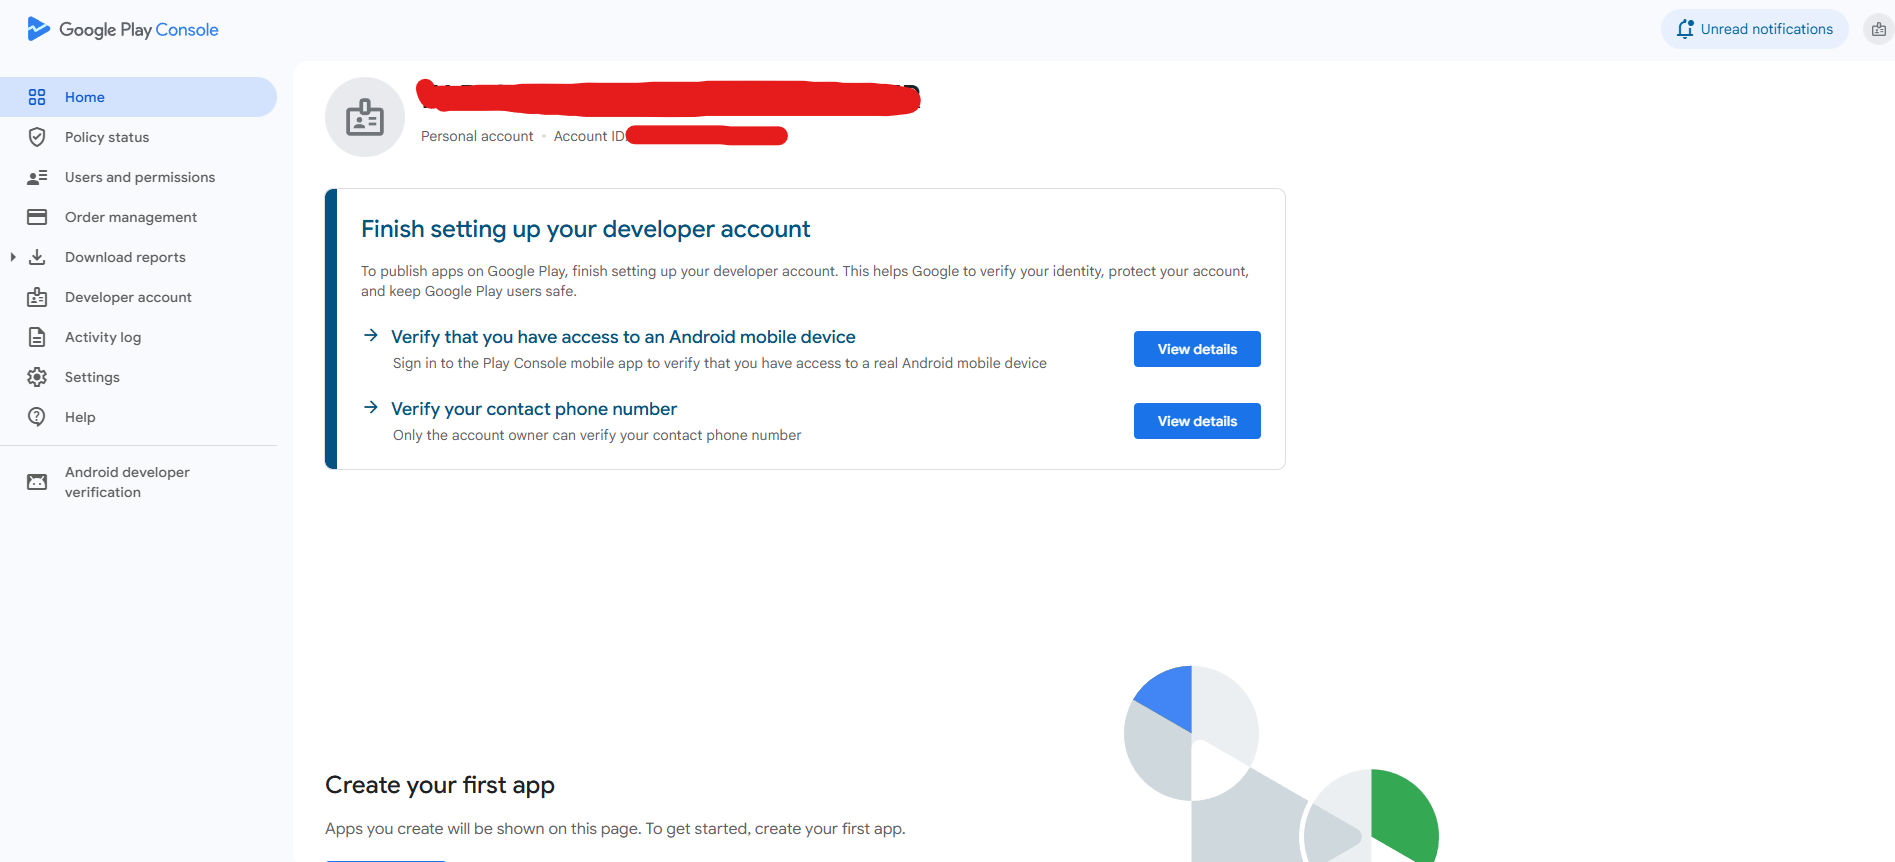The height and width of the screenshot is (862, 1895).
Task: Click the Android developer verification icon
Action: [x=37, y=482]
